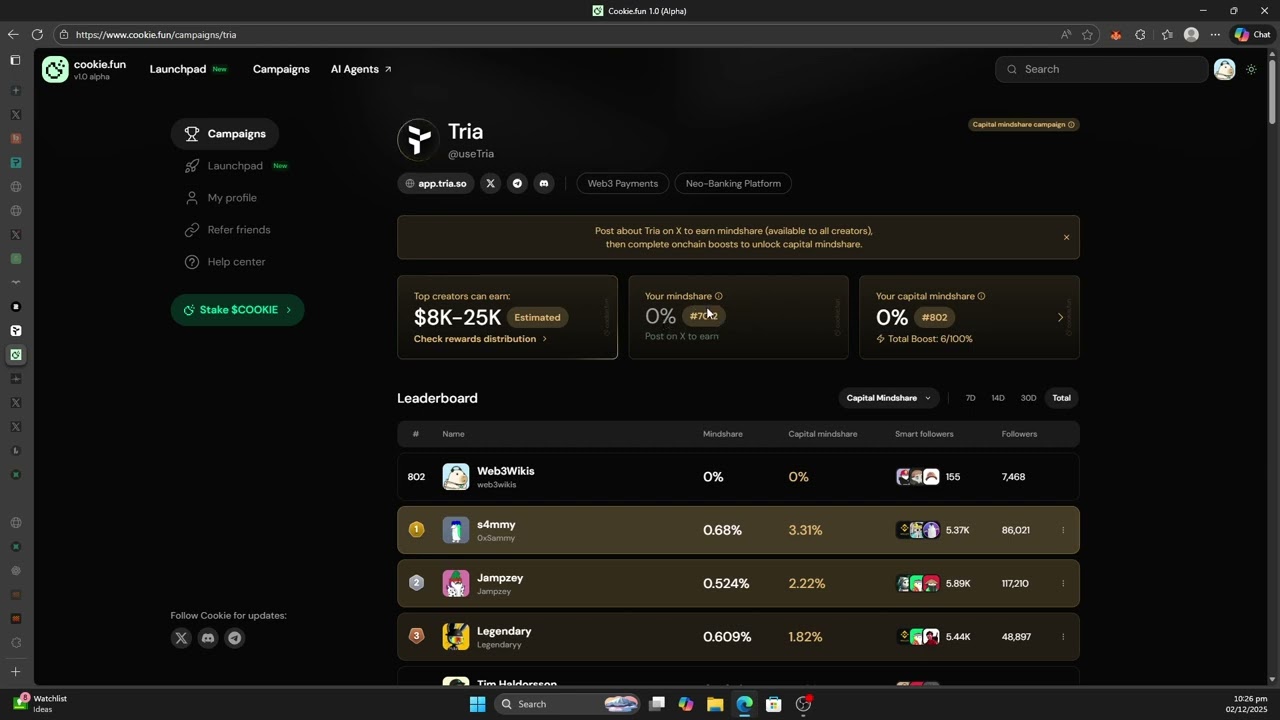Open Check rewards distribution link
1280x720 pixels.
(x=481, y=339)
